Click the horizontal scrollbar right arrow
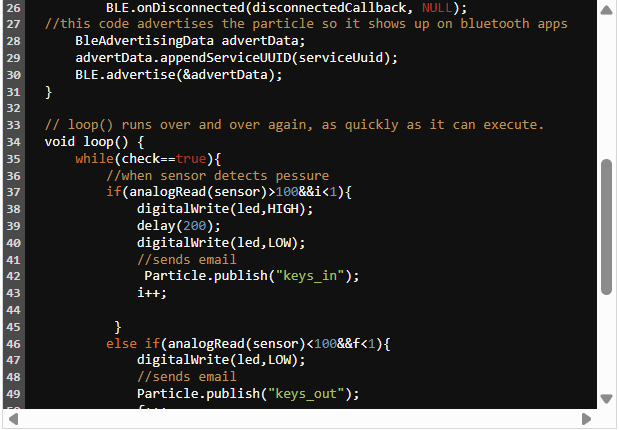 tap(587, 419)
